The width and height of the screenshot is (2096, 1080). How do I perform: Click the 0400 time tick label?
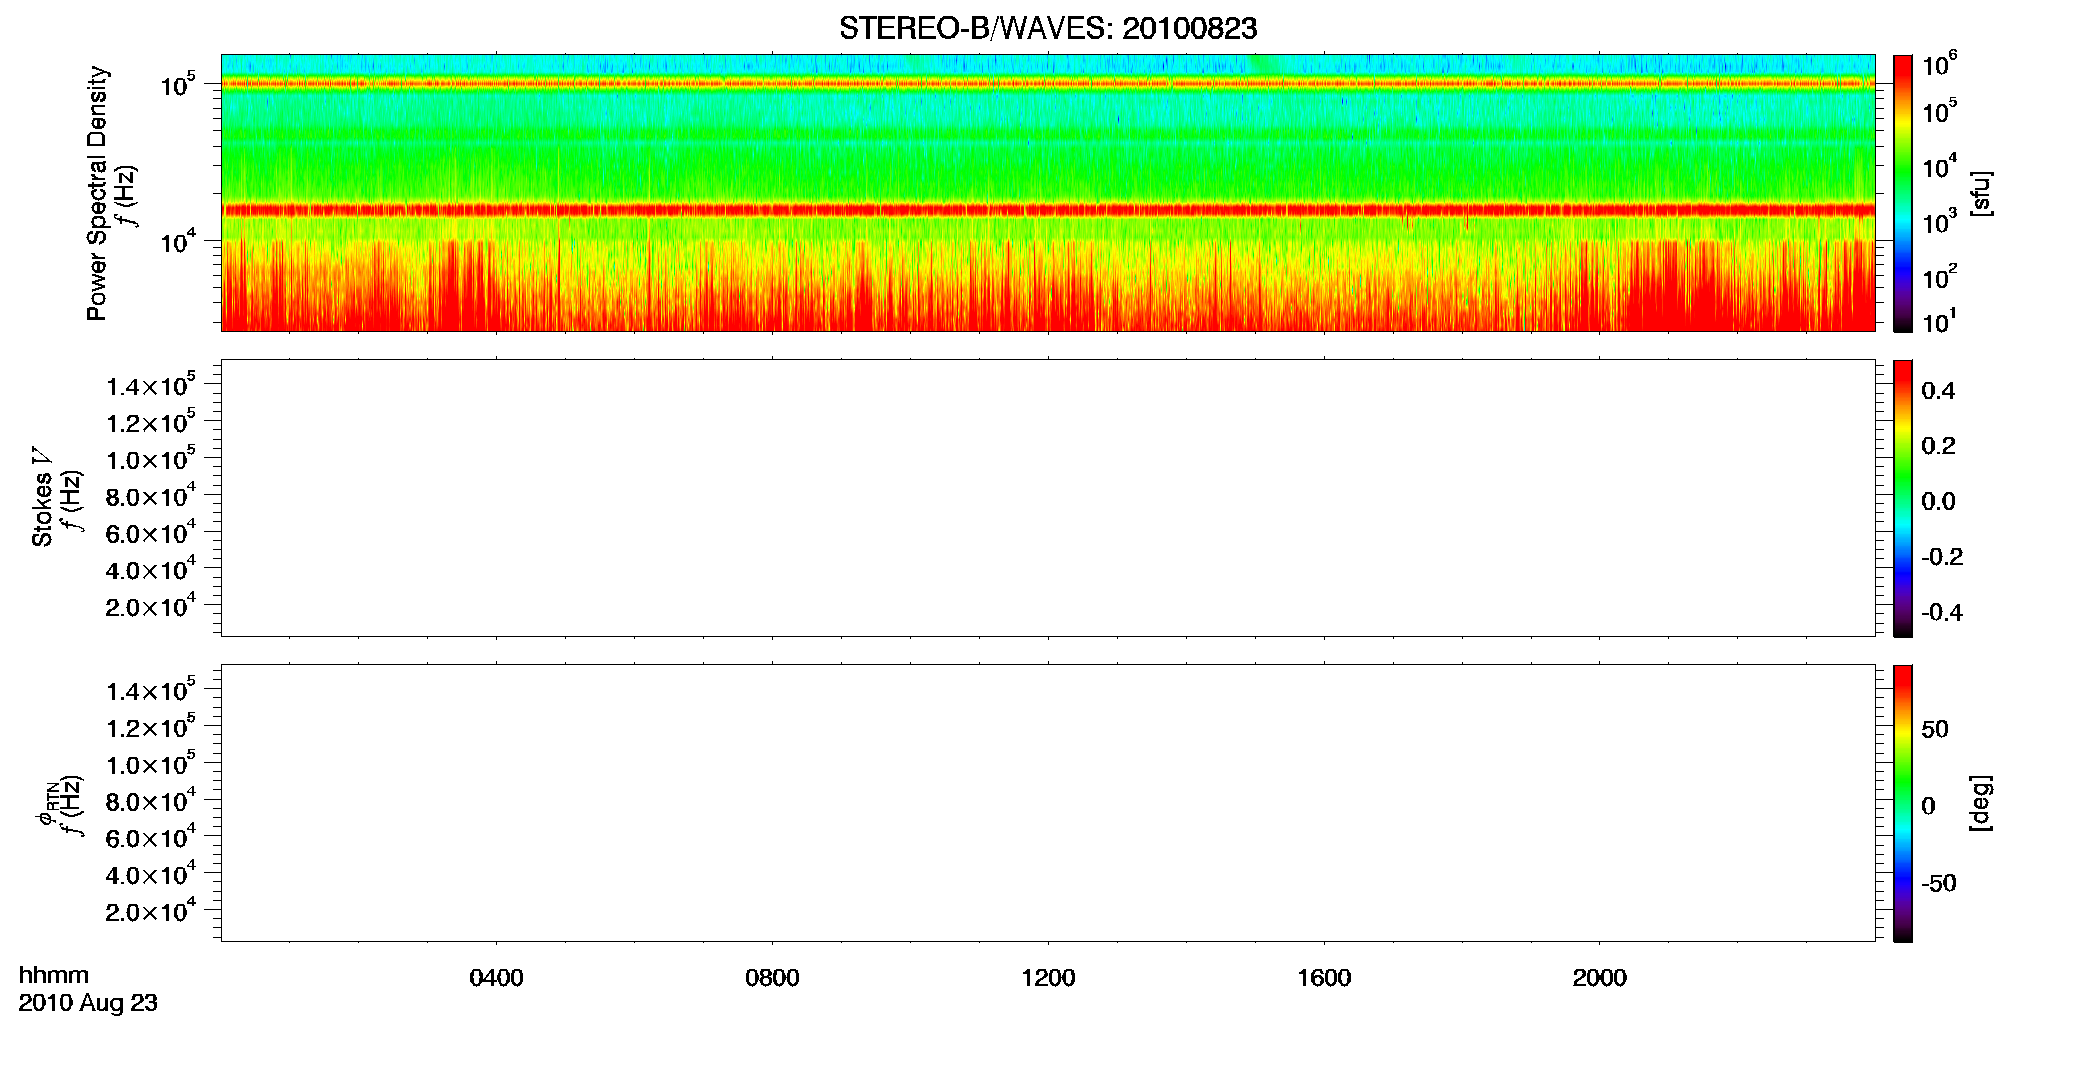[x=496, y=978]
